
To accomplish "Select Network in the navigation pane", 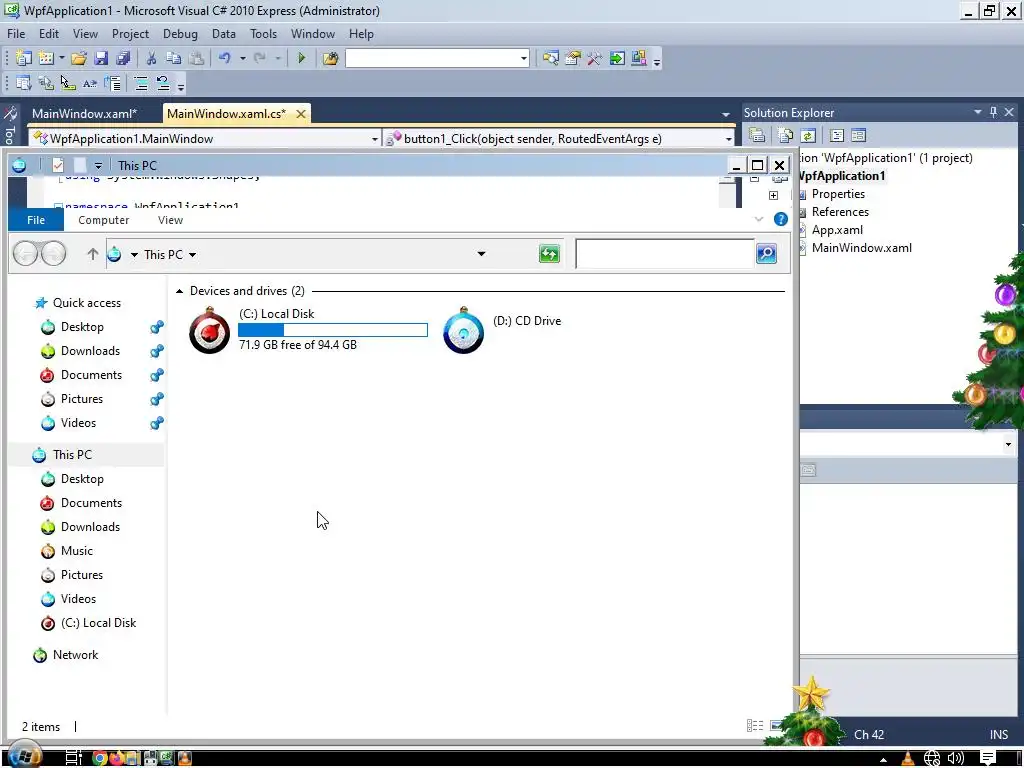I will coord(75,654).
